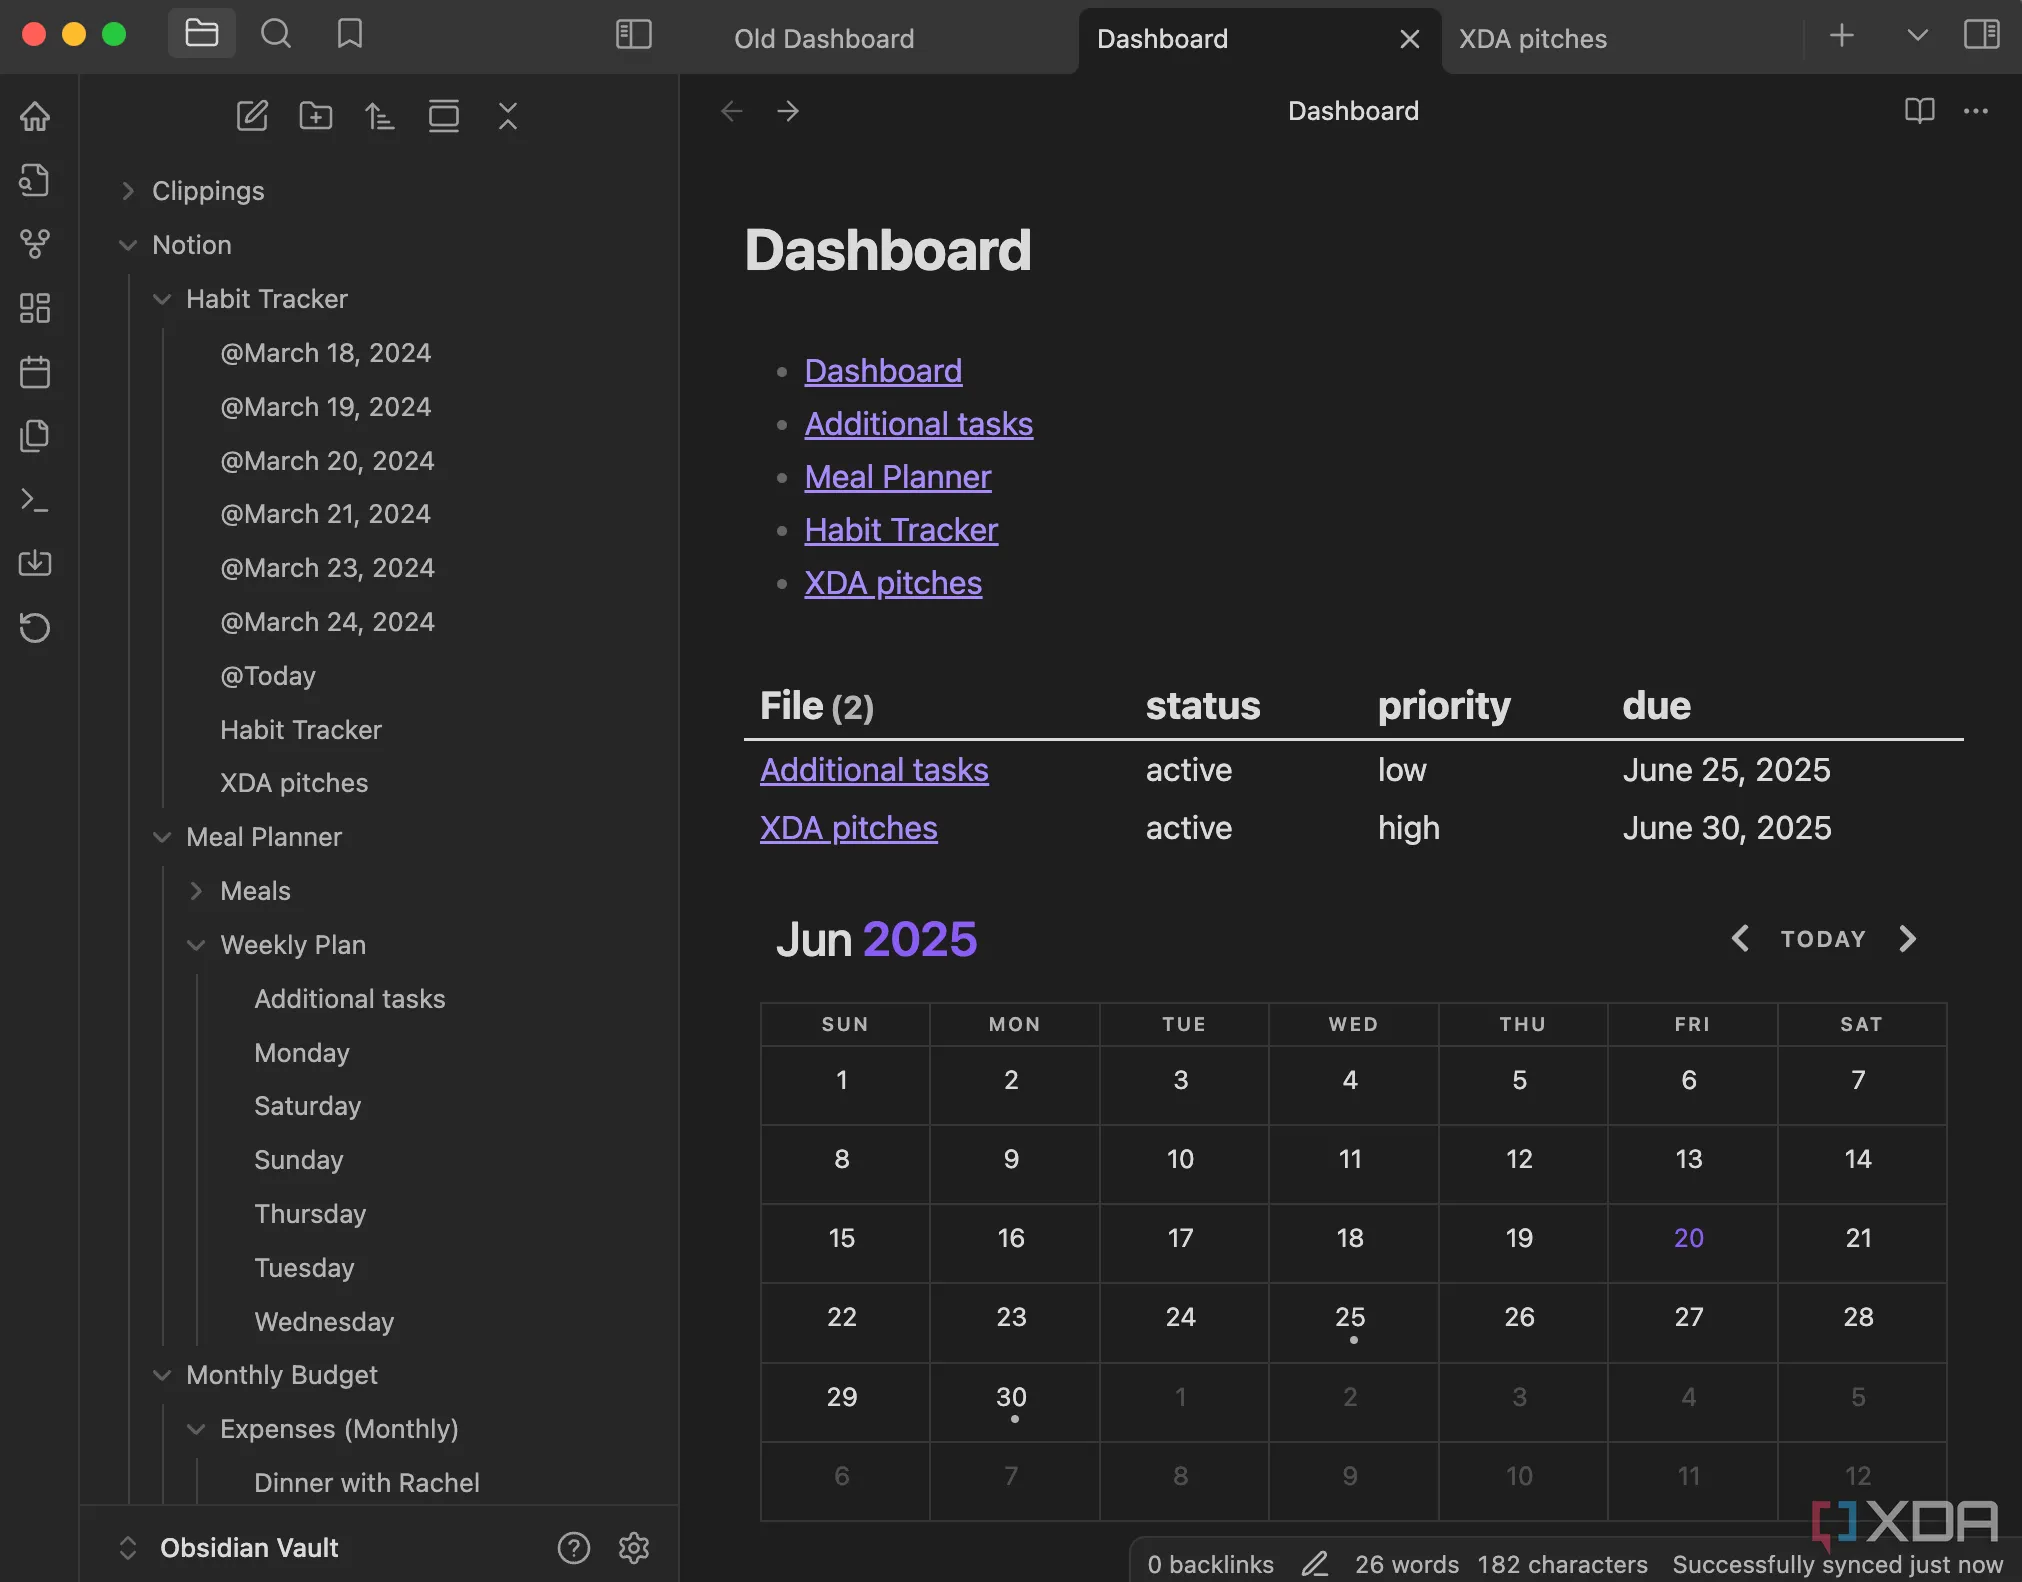Click the search icon
The width and height of the screenshot is (2022, 1582).
click(x=276, y=35)
